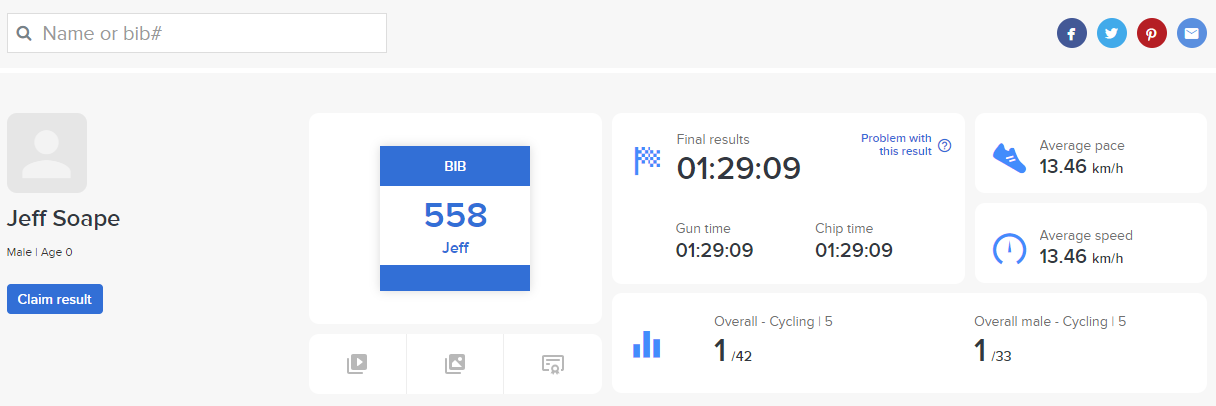
Task: Click the bar chart rankings icon
Action: [x=647, y=344]
